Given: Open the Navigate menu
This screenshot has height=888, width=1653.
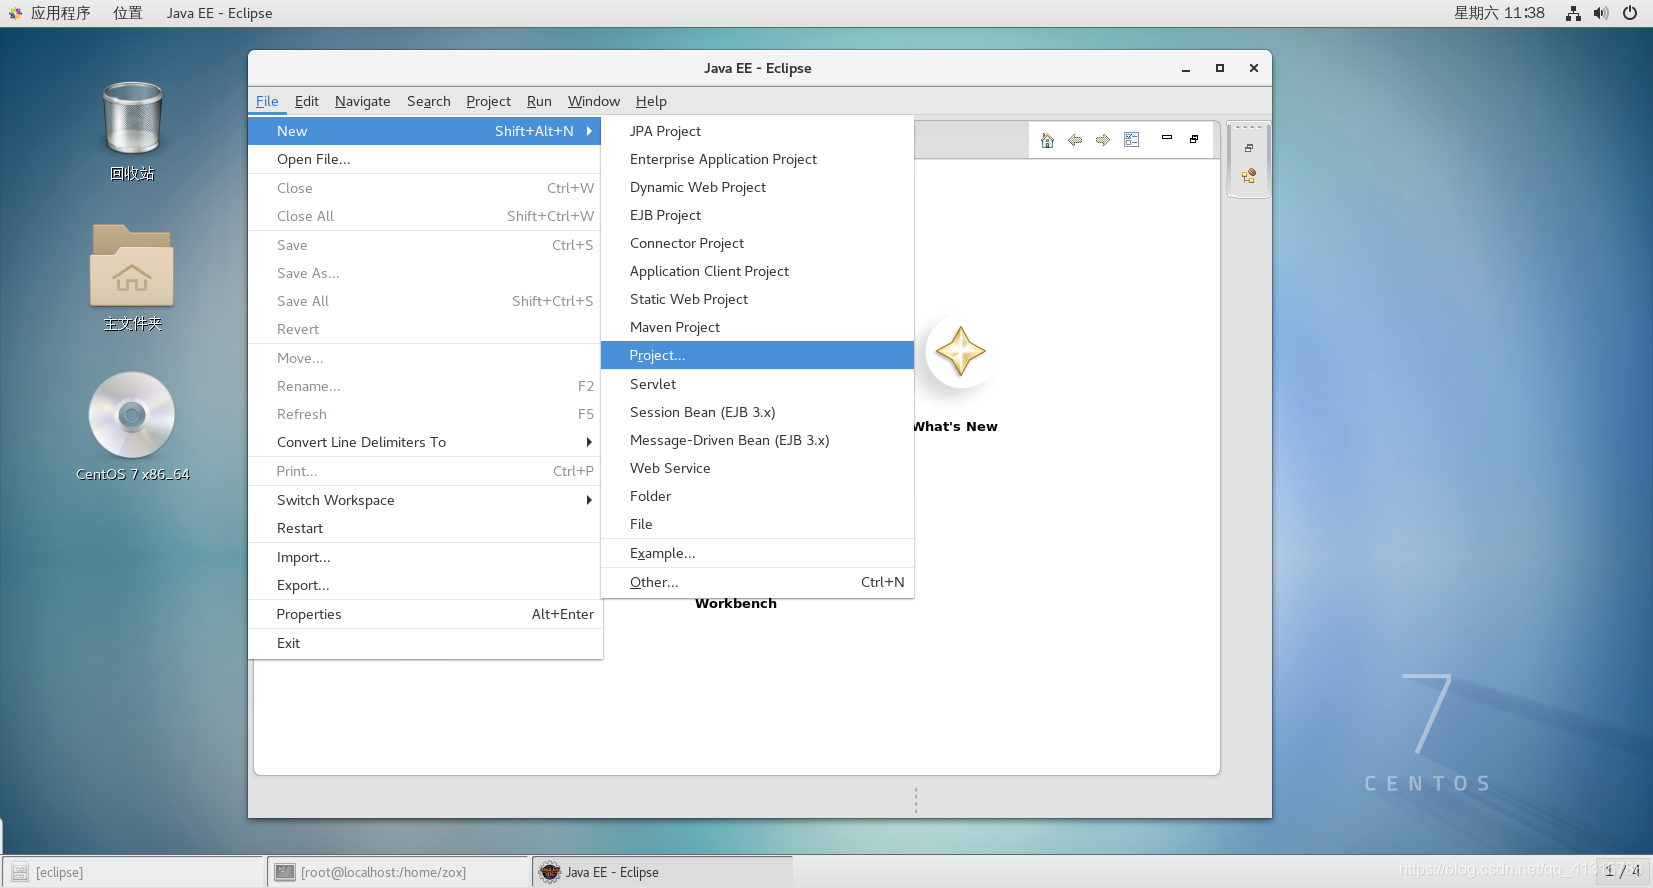Looking at the screenshot, I should click(363, 101).
